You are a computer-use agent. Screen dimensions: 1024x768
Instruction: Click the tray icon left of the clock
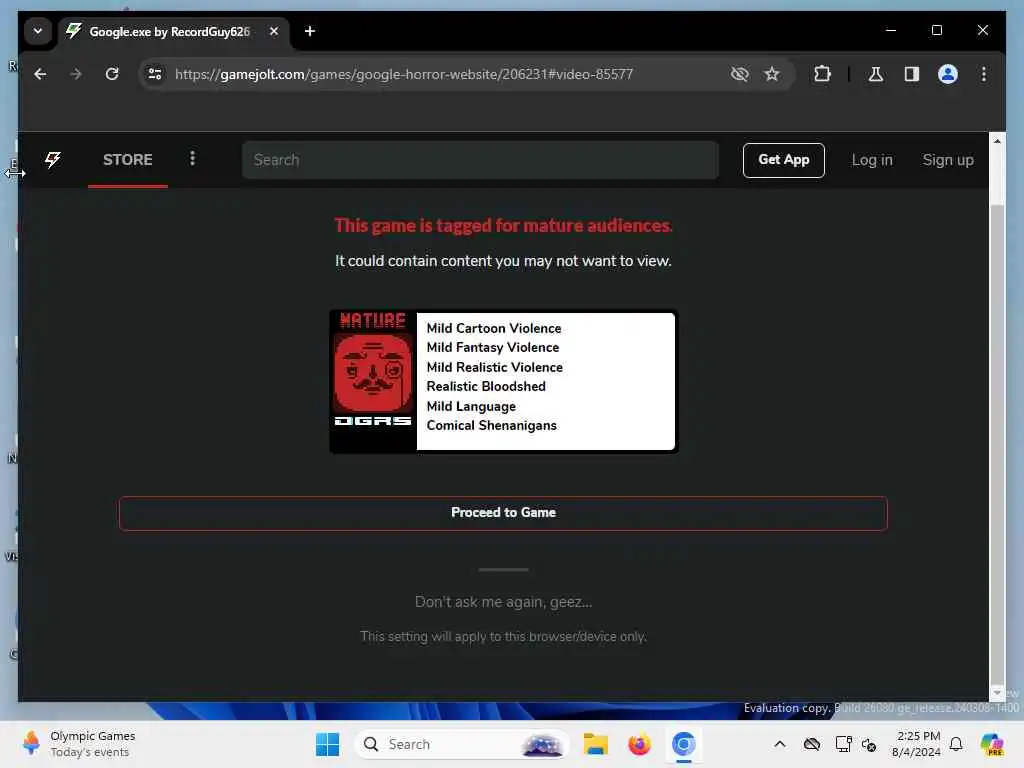coord(869,744)
